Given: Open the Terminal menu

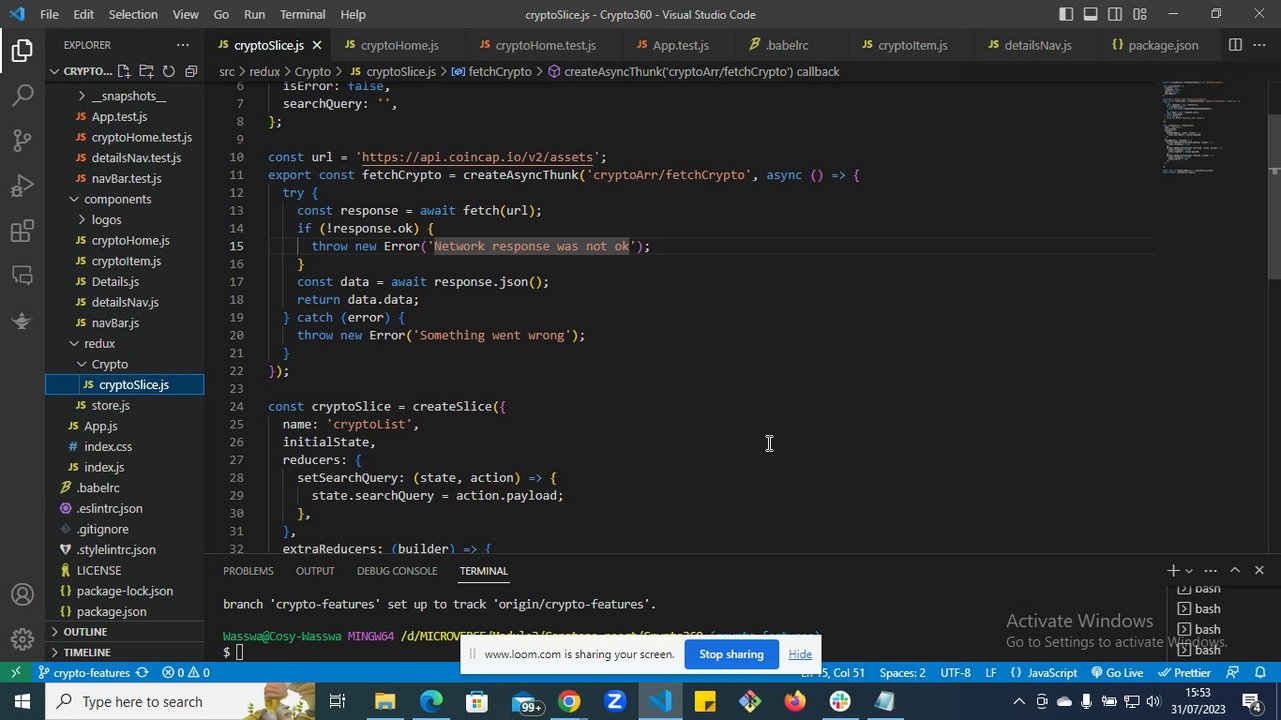Looking at the screenshot, I should [x=302, y=14].
